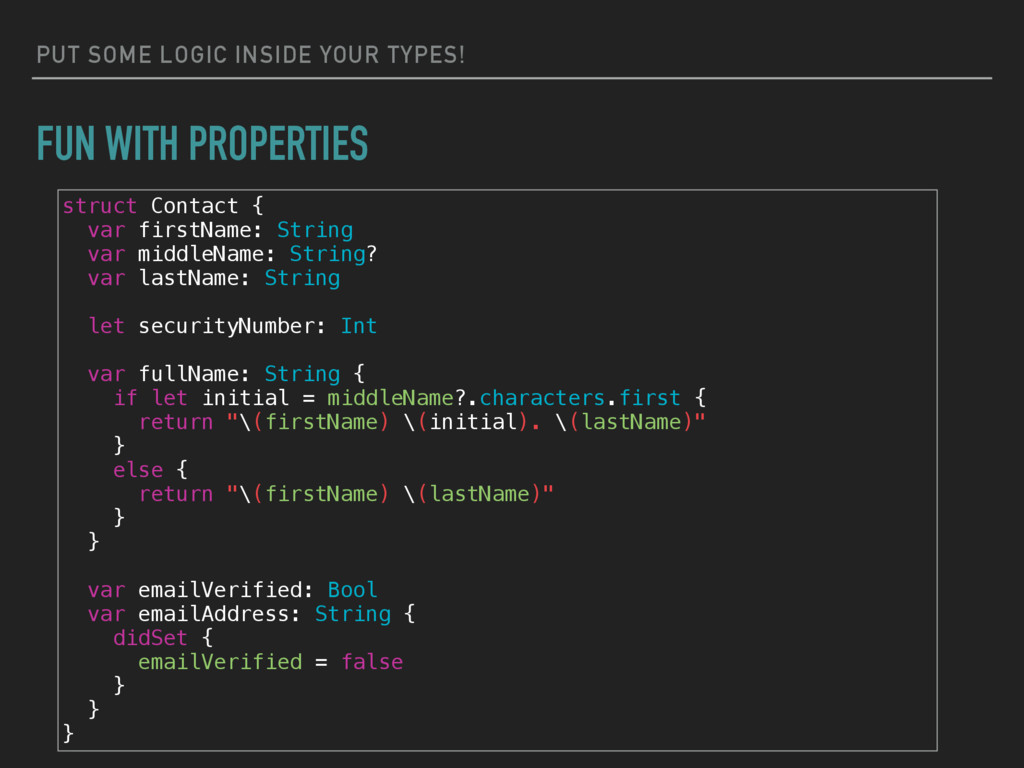Click the optional 'String?' type of middleName

(x=333, y=254)
